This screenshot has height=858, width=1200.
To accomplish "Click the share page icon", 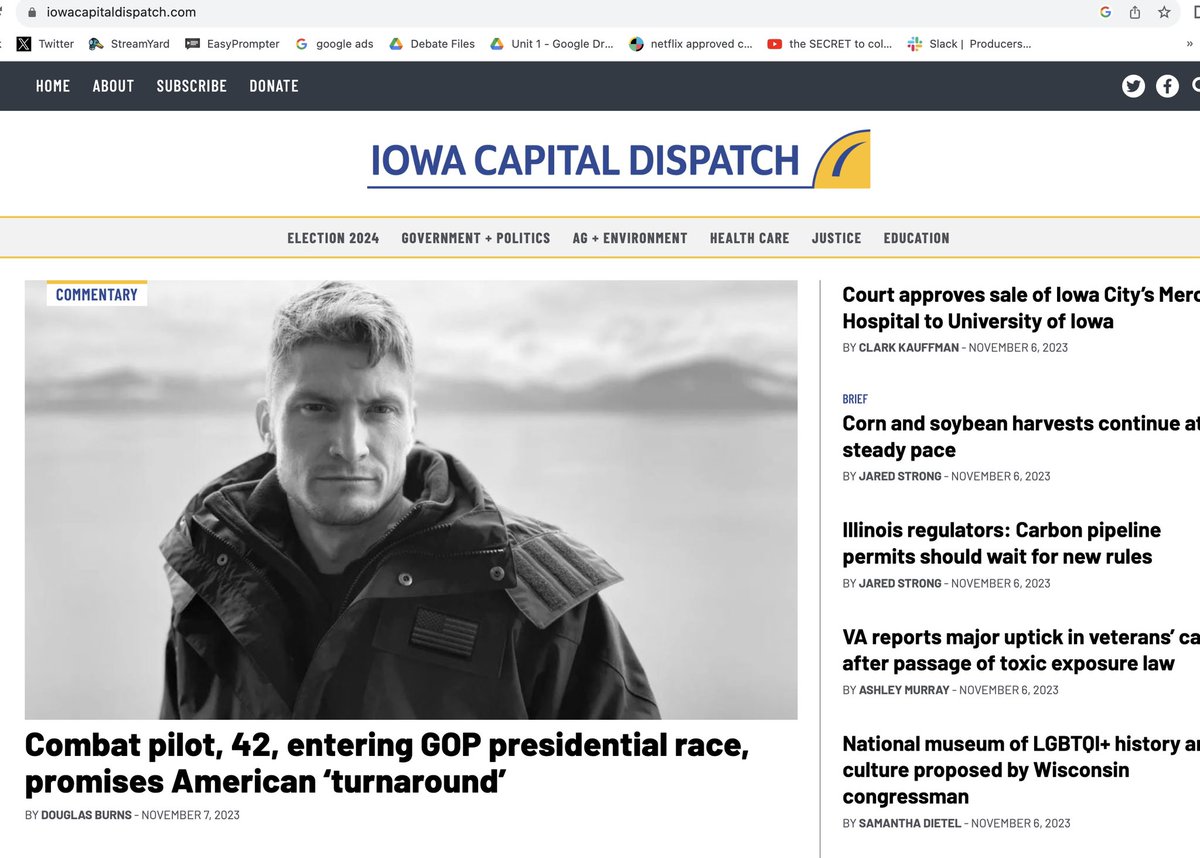I will (1135, 13).
